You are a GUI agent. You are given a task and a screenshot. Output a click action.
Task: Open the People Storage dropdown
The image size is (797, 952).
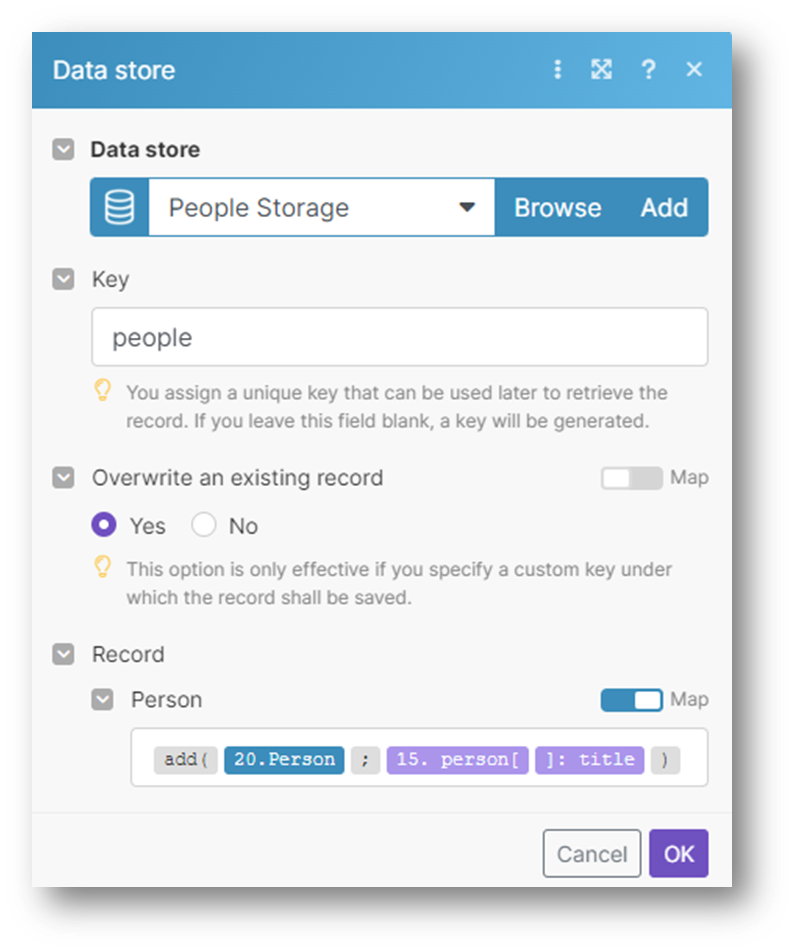[466, 208]
